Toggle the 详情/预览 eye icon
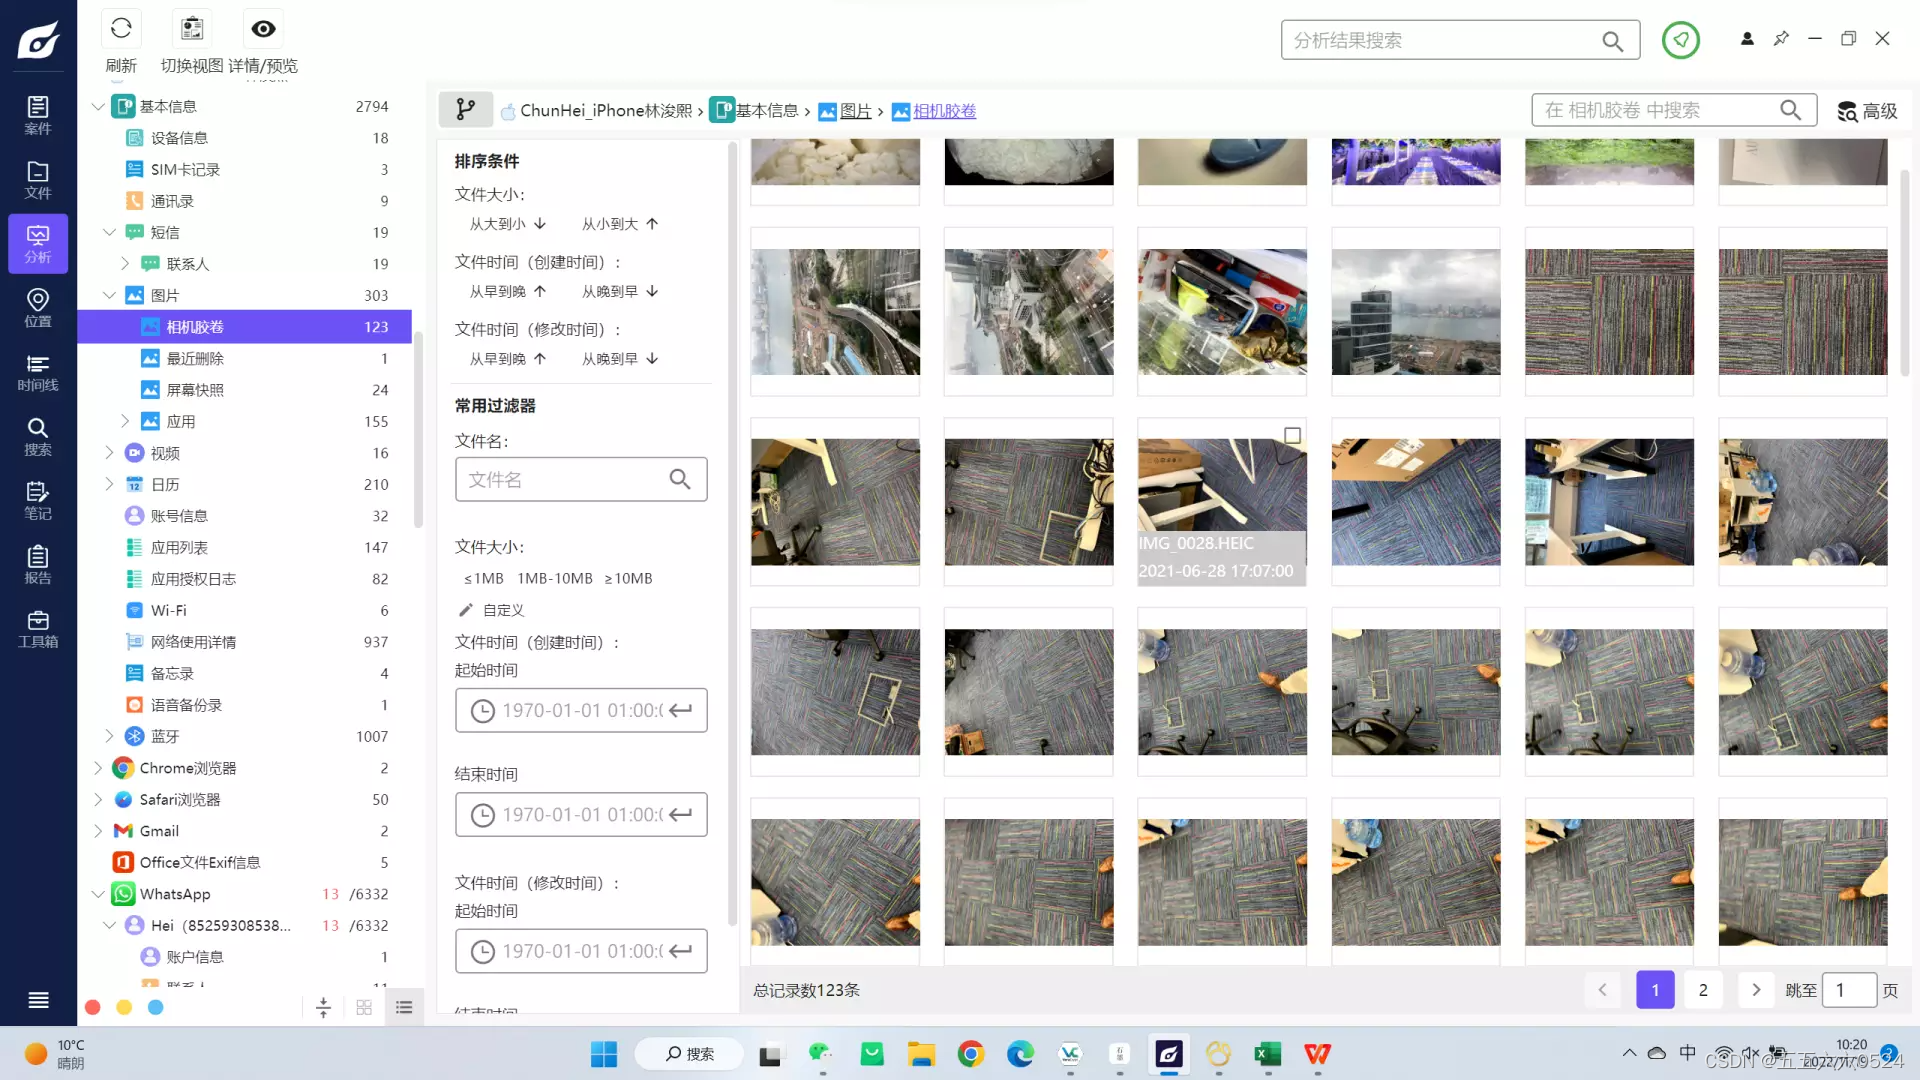1920x1080 pixels. click(x=263, y=29)
